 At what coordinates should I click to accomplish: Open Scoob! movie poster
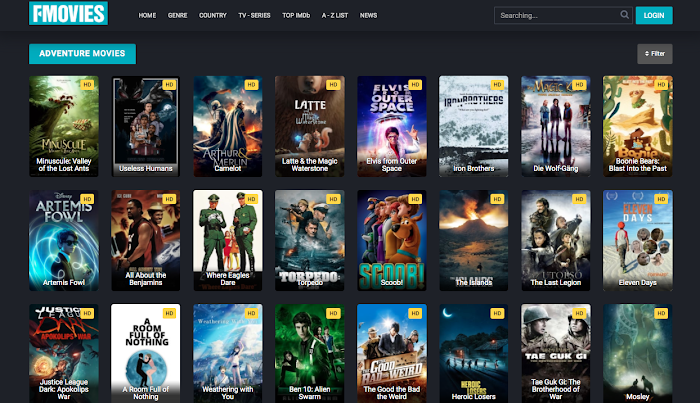click(x=392, y=241)
